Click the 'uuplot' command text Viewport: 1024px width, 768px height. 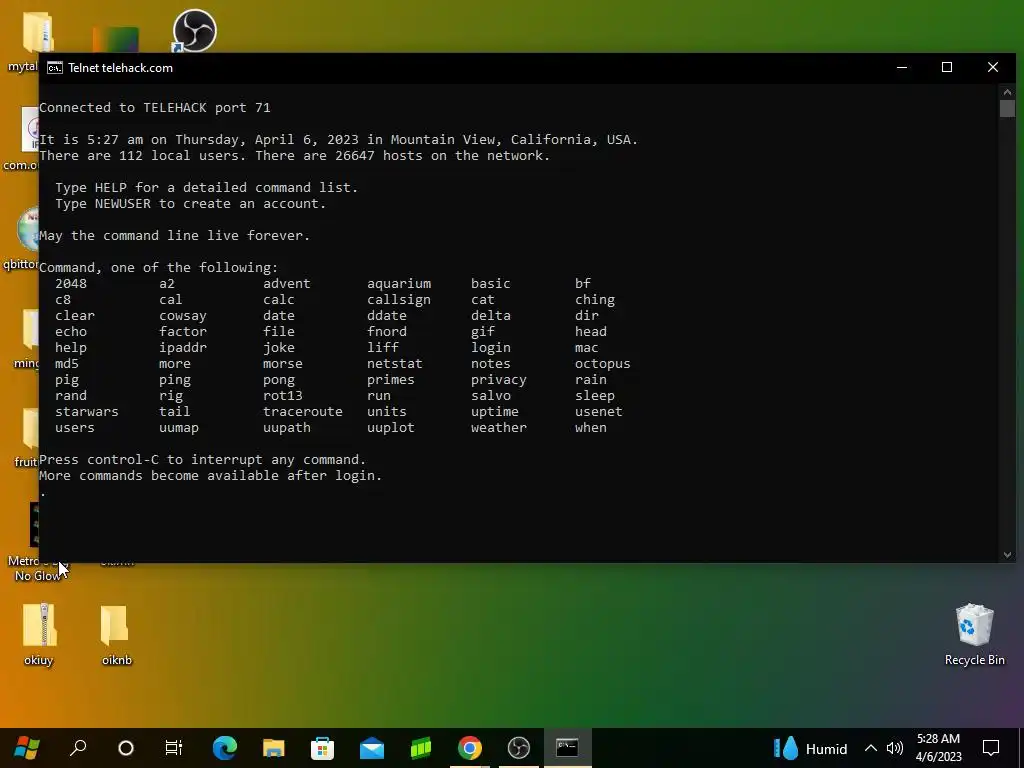[x=391, y=428]
